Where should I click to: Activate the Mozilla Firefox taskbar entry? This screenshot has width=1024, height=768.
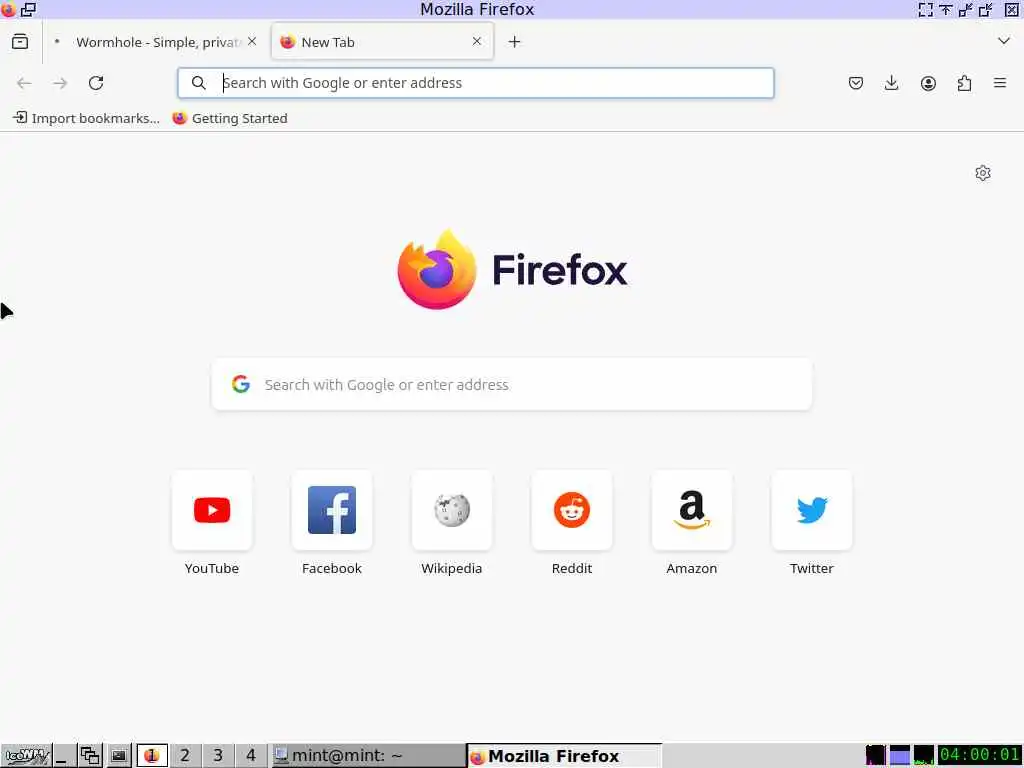(x=565, y=756)
